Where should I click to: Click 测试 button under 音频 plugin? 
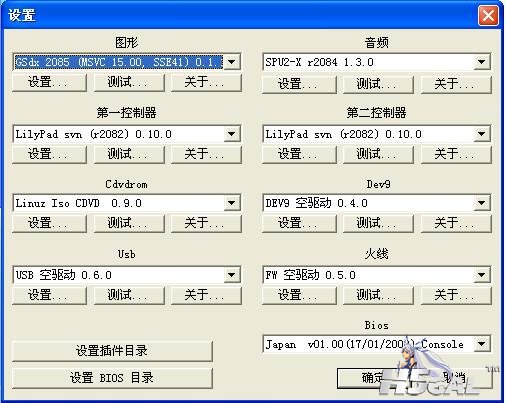coord(378,84)
